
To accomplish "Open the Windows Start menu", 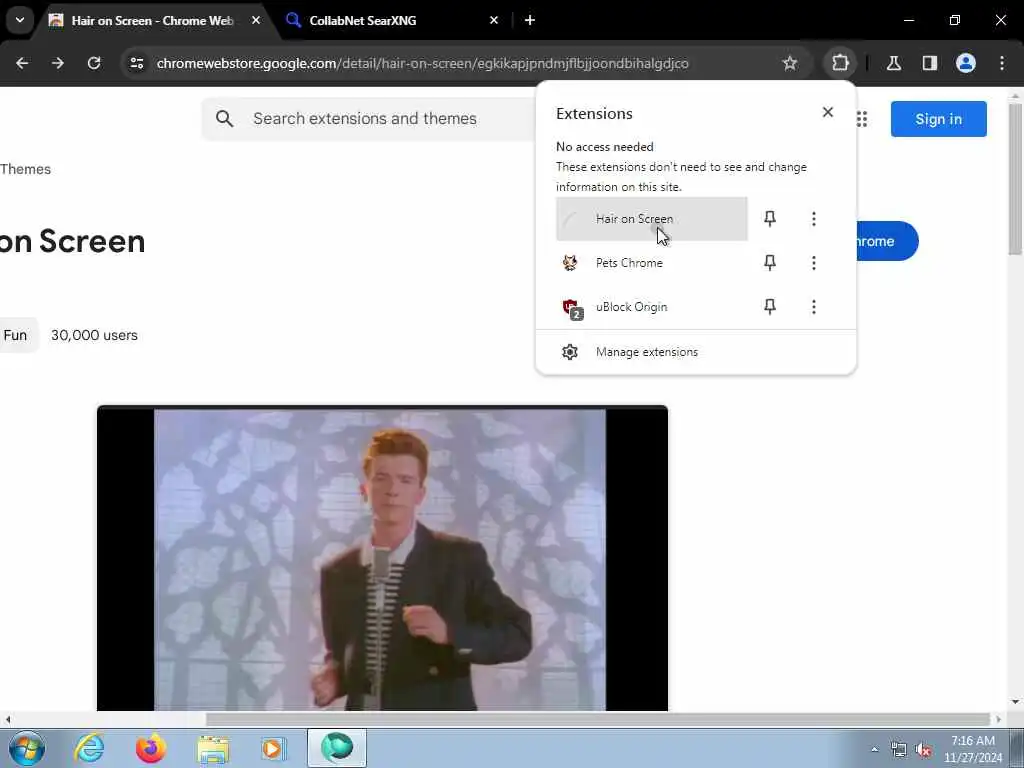I will [27, 748].
